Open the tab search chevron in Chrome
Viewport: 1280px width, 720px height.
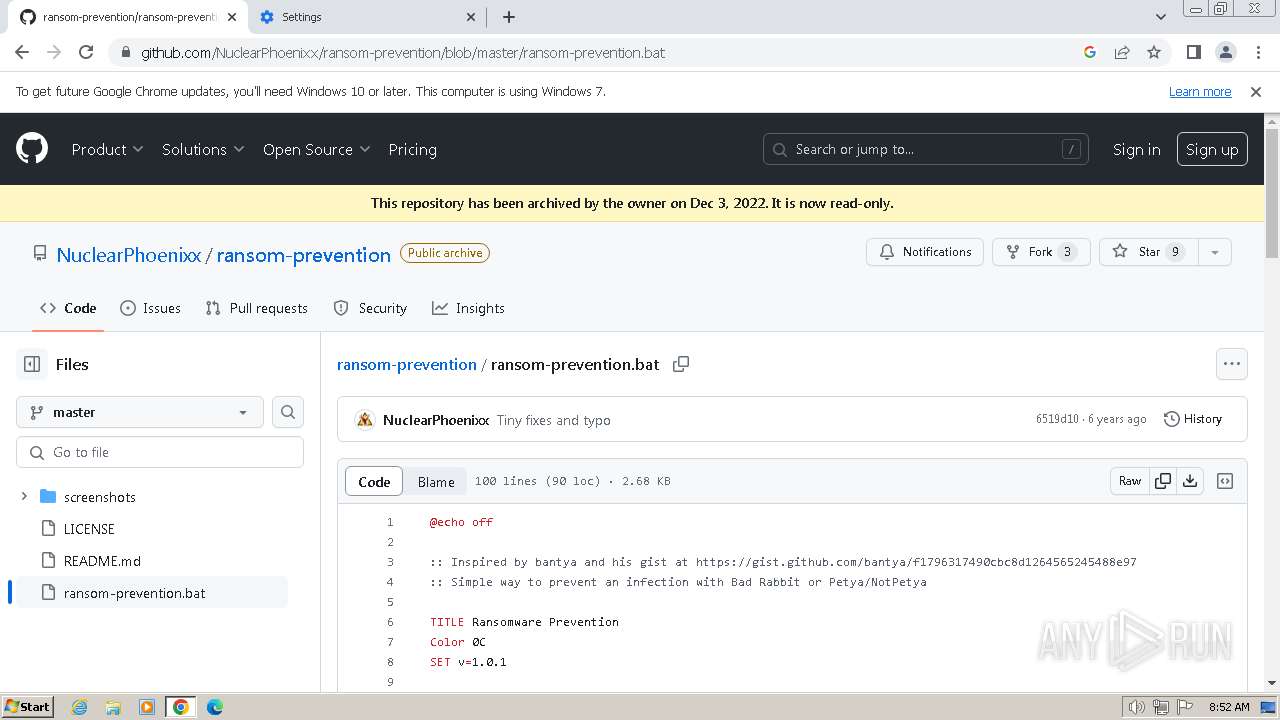(x=1160, y=17)
